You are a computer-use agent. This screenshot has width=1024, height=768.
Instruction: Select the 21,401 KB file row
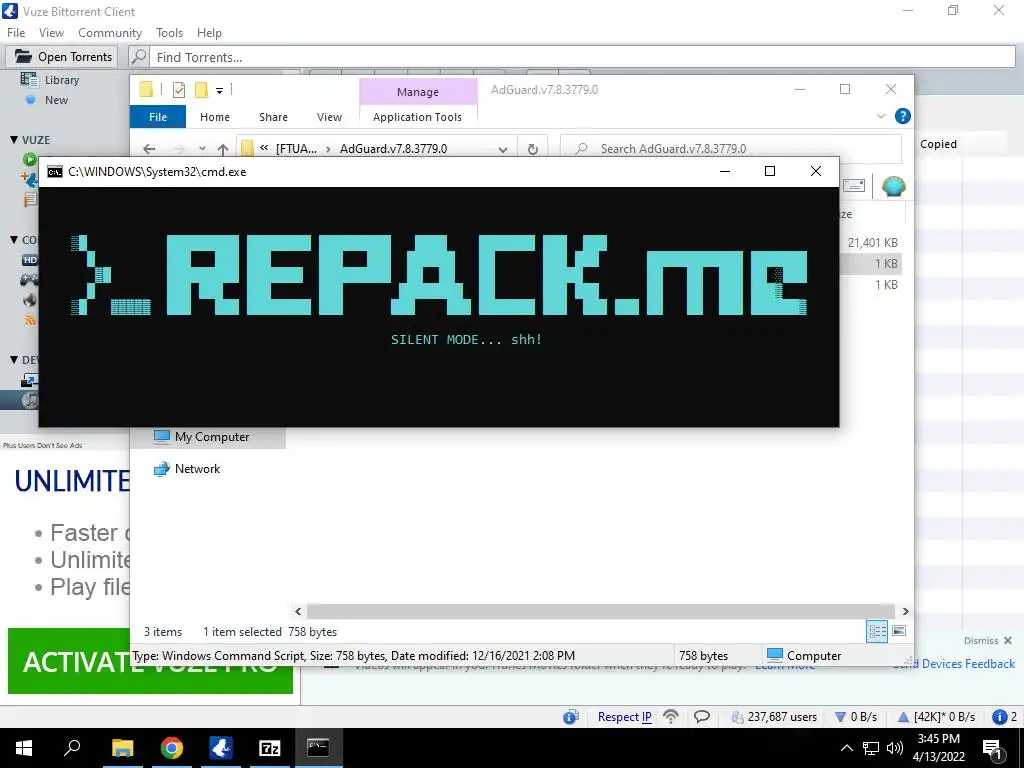pos(872,242)
